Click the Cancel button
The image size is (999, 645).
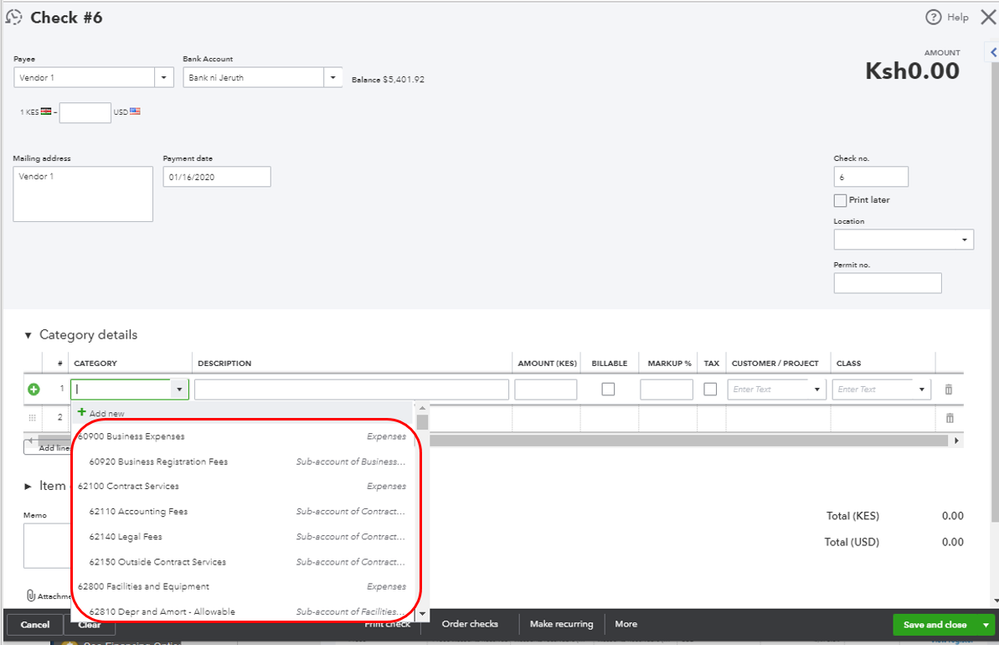[x=35, y=625]
